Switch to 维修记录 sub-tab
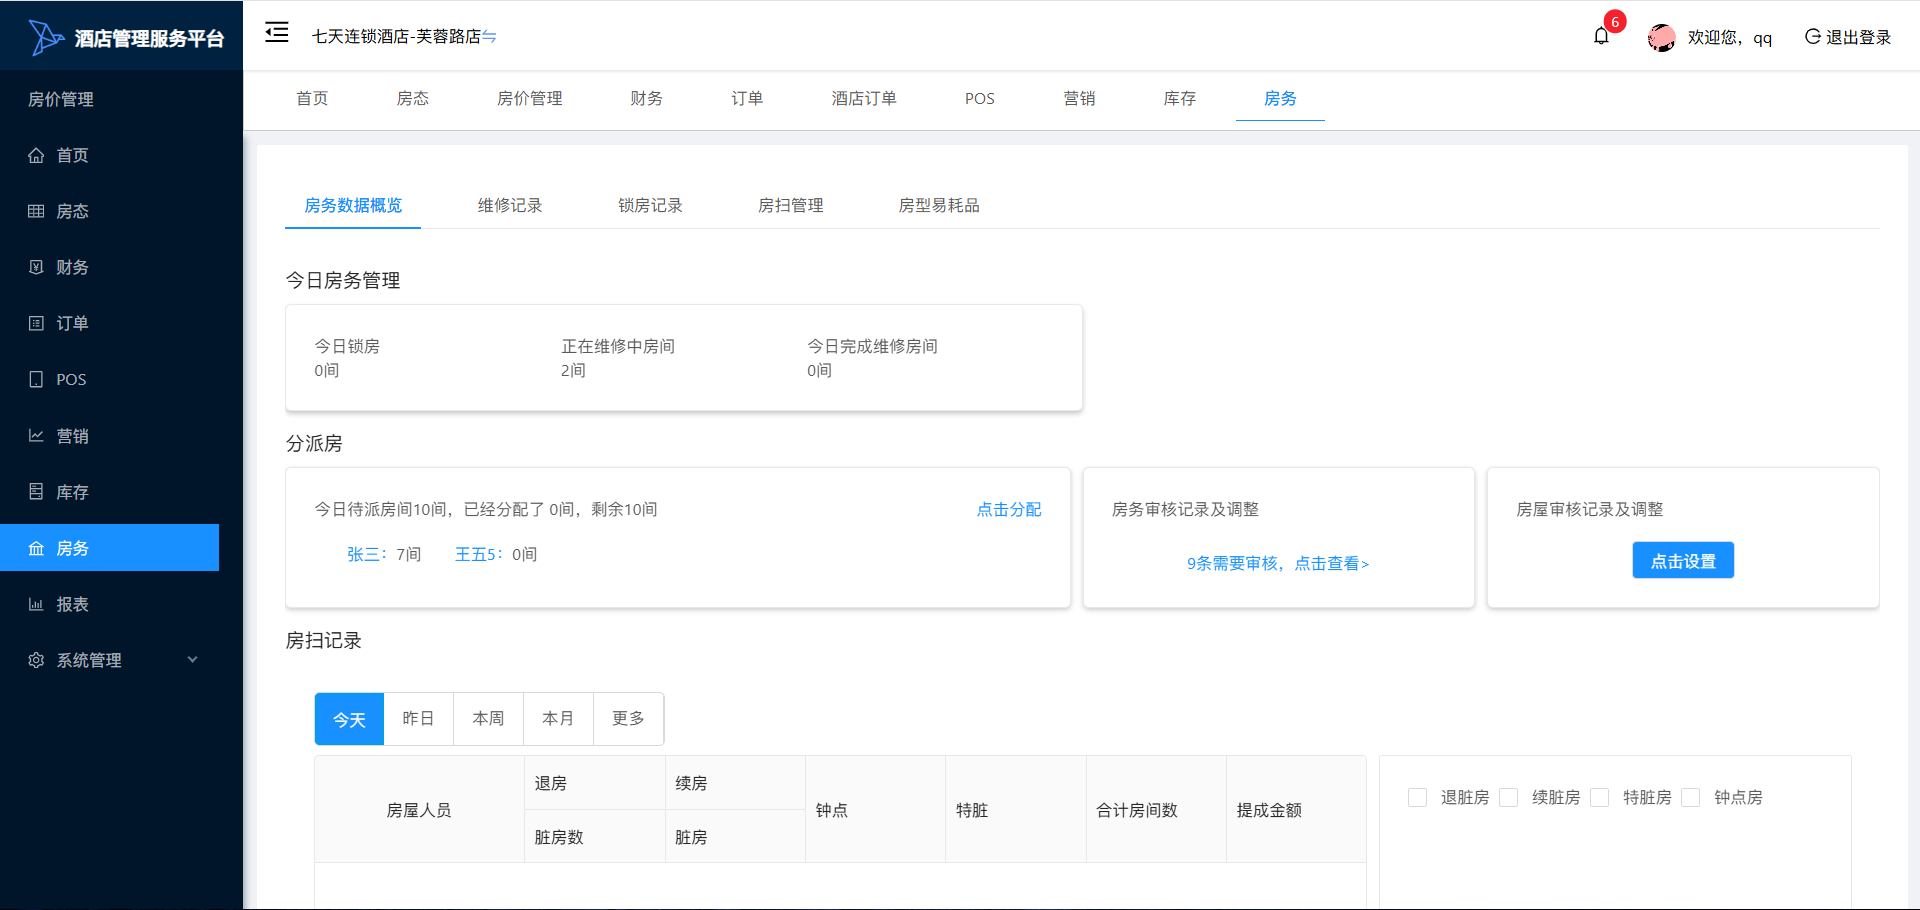 [x=510, y=205]
